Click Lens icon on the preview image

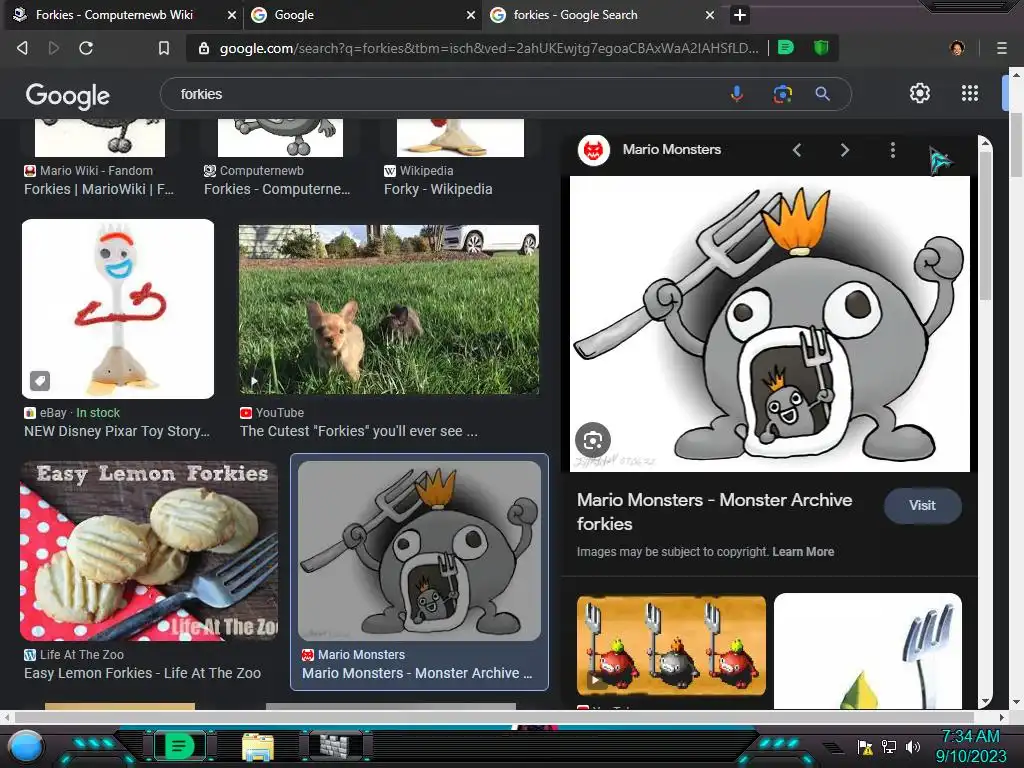coord(592,441)
